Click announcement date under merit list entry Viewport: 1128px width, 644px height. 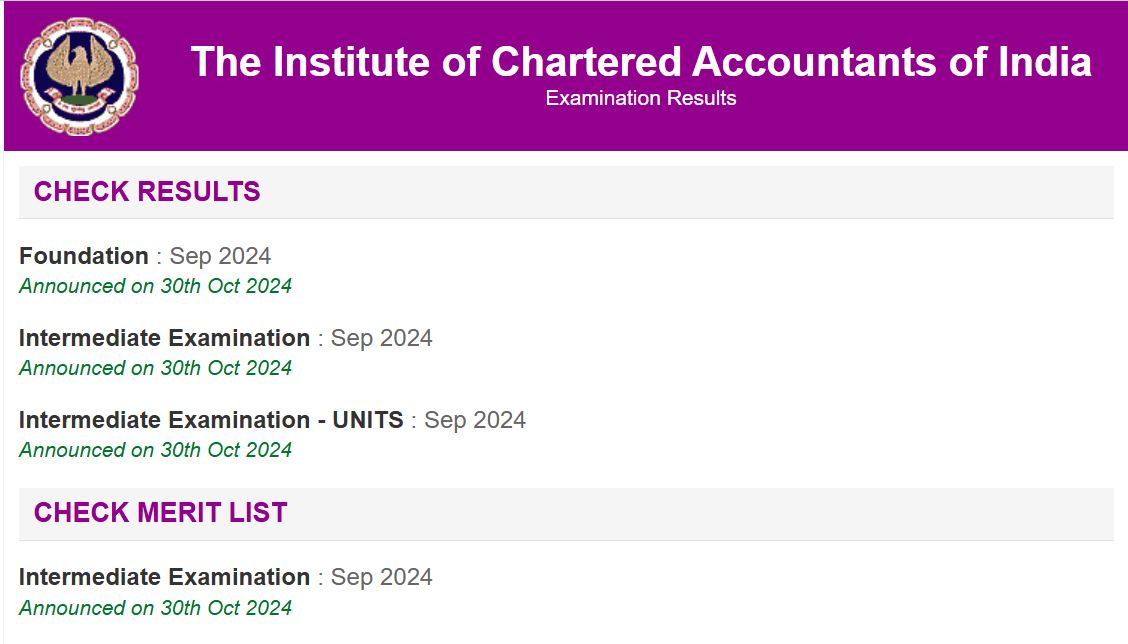[155, 608]
